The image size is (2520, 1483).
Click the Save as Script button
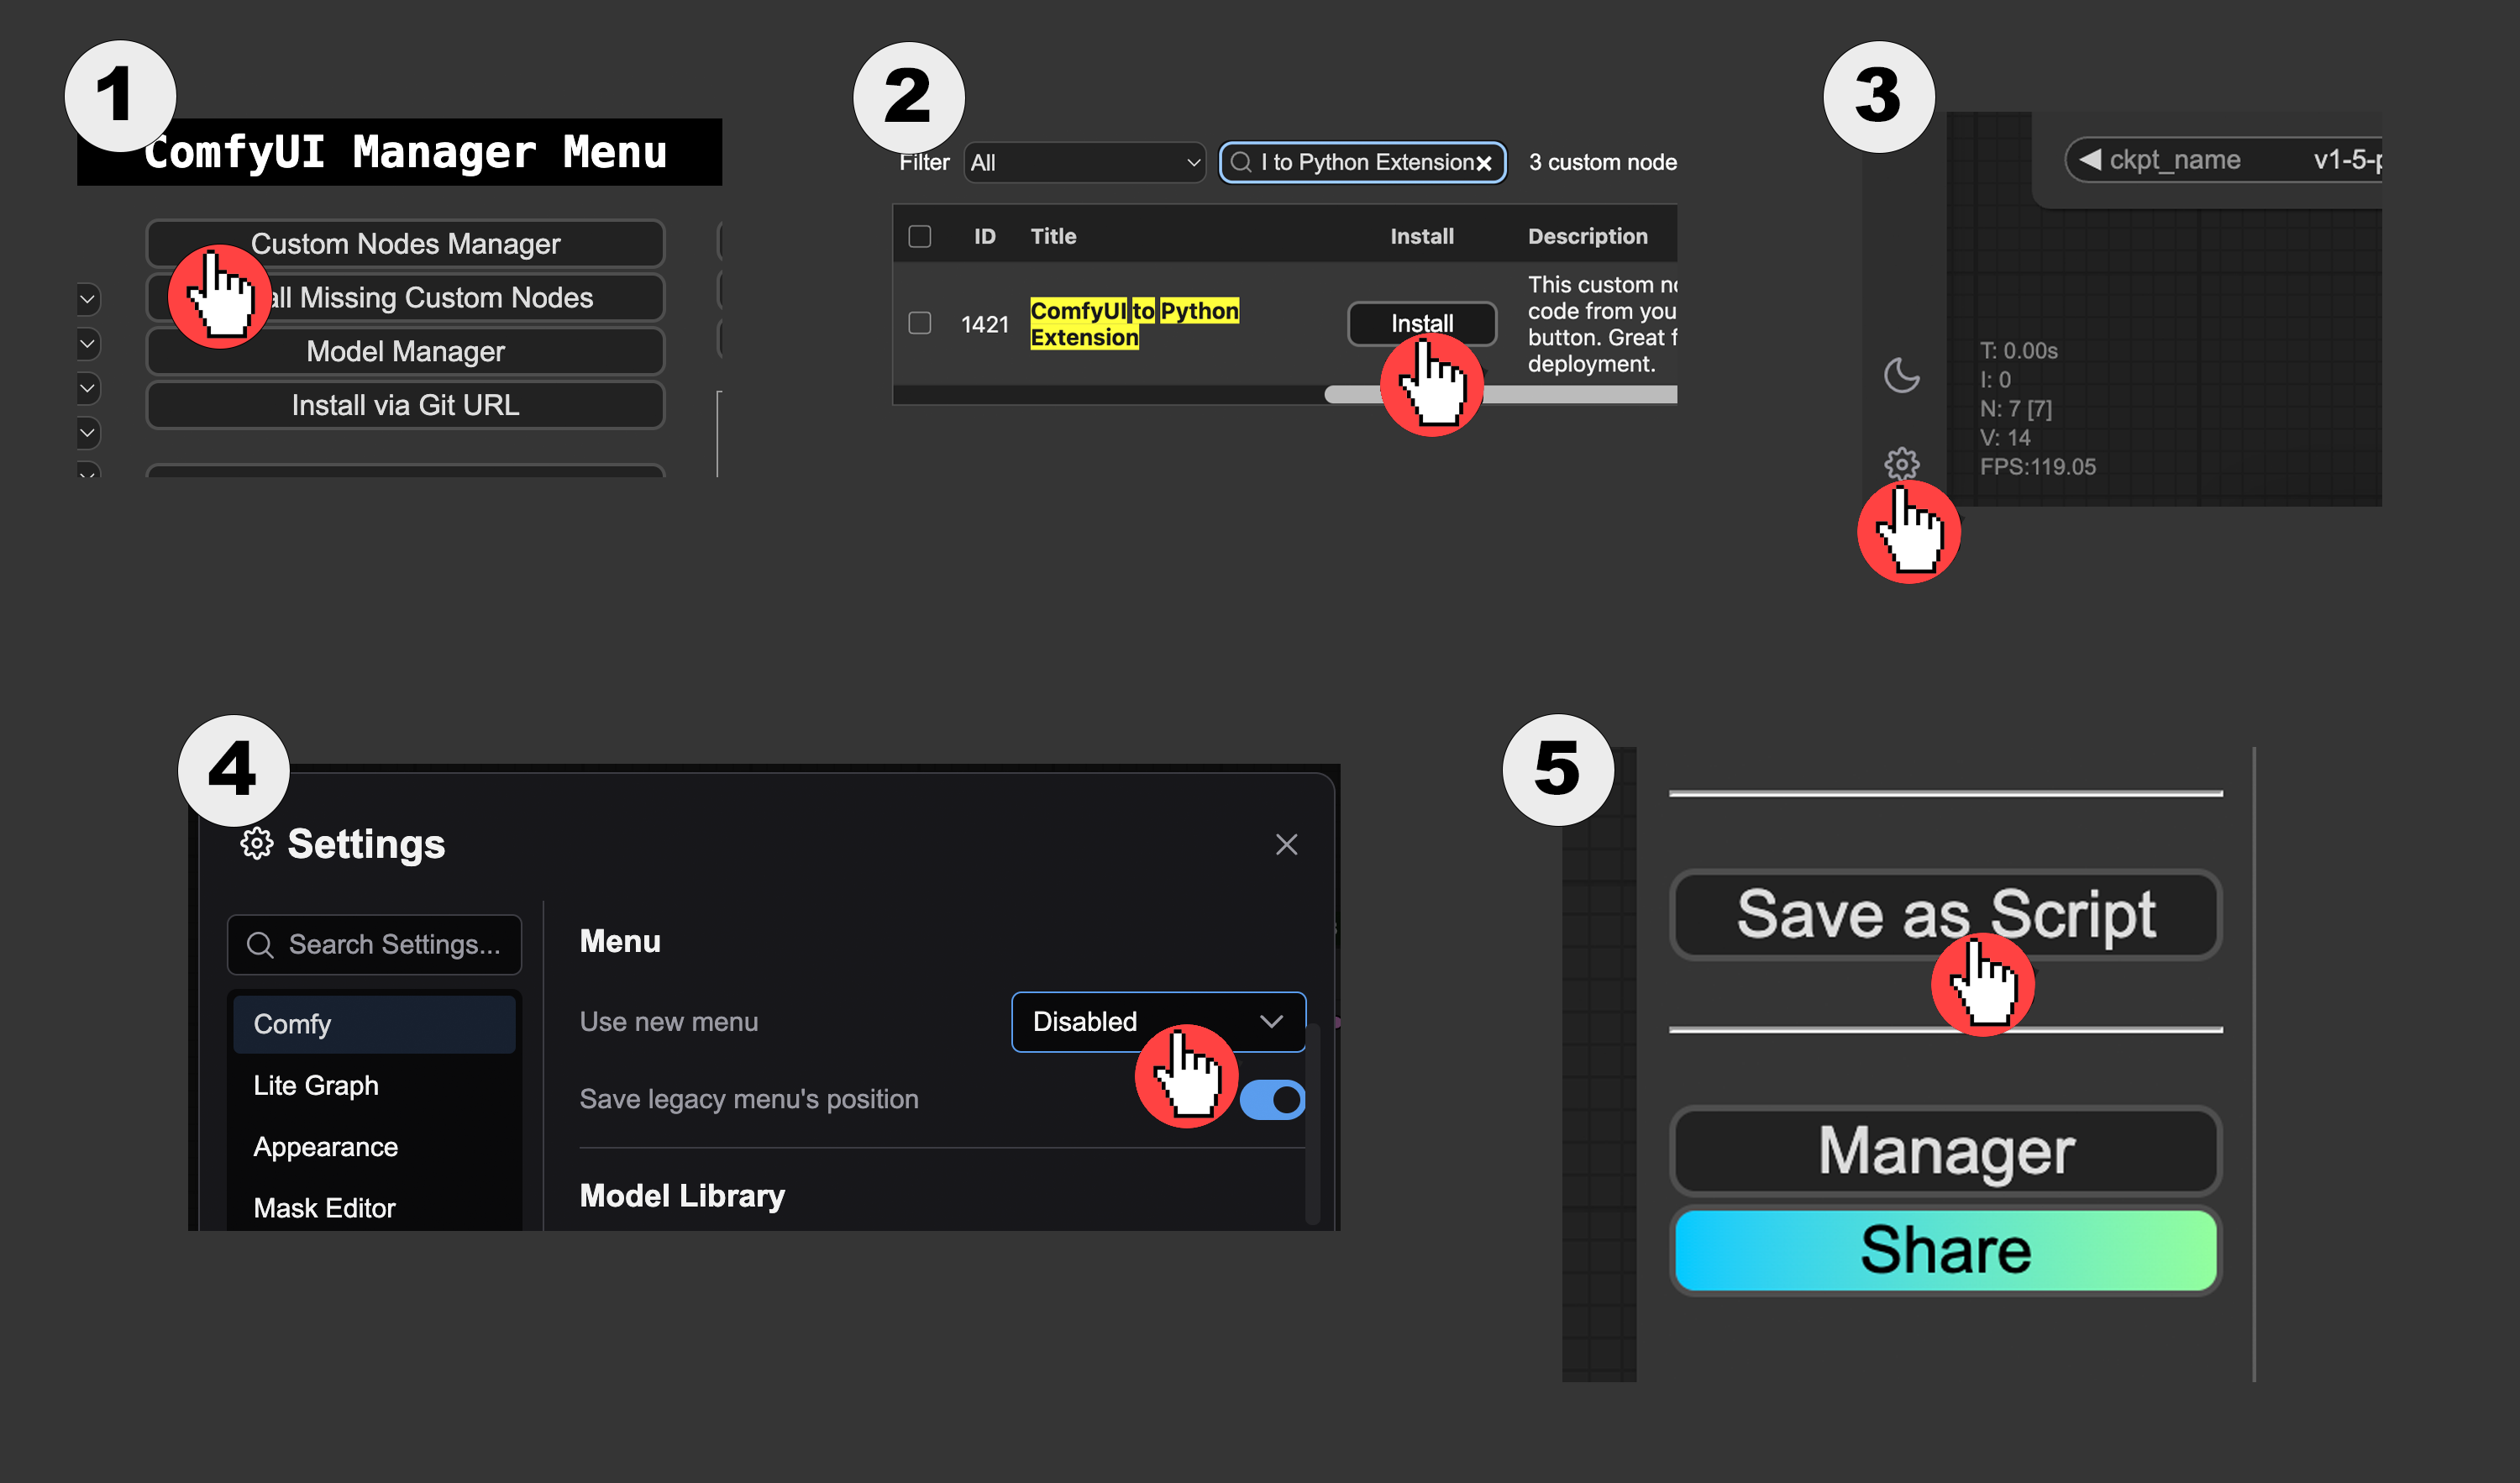tap(1945, 914)
